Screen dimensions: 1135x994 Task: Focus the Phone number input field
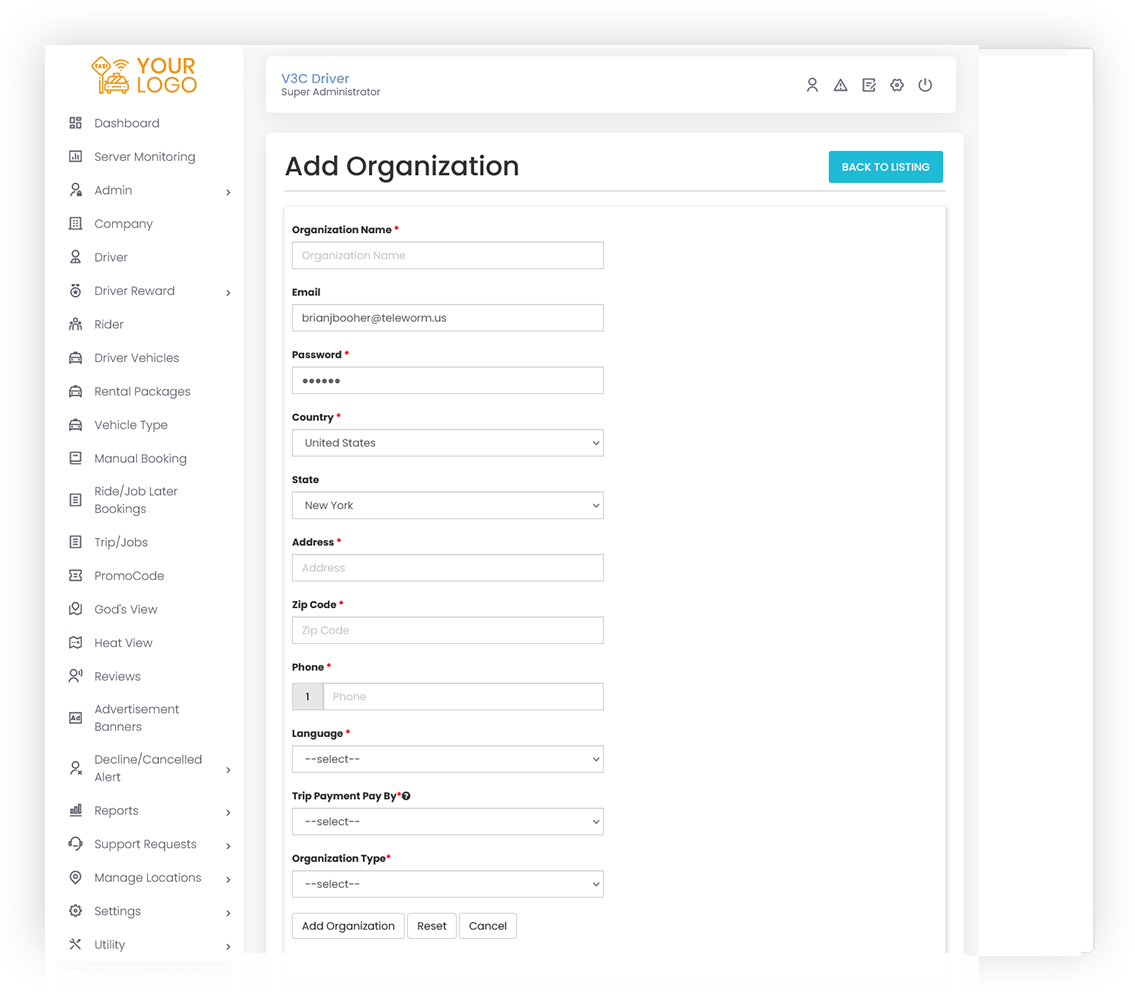pyautogui.click(x=463, y=696)
